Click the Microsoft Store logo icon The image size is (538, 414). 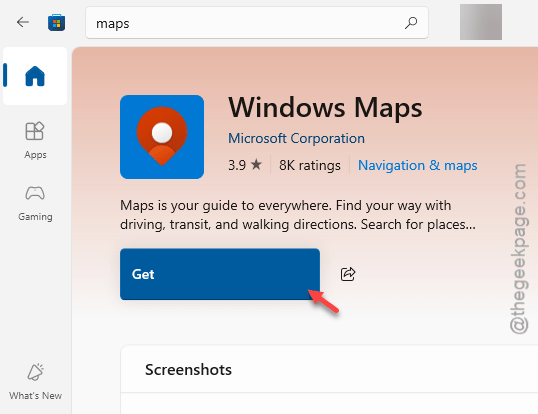[x=57, y=23]
